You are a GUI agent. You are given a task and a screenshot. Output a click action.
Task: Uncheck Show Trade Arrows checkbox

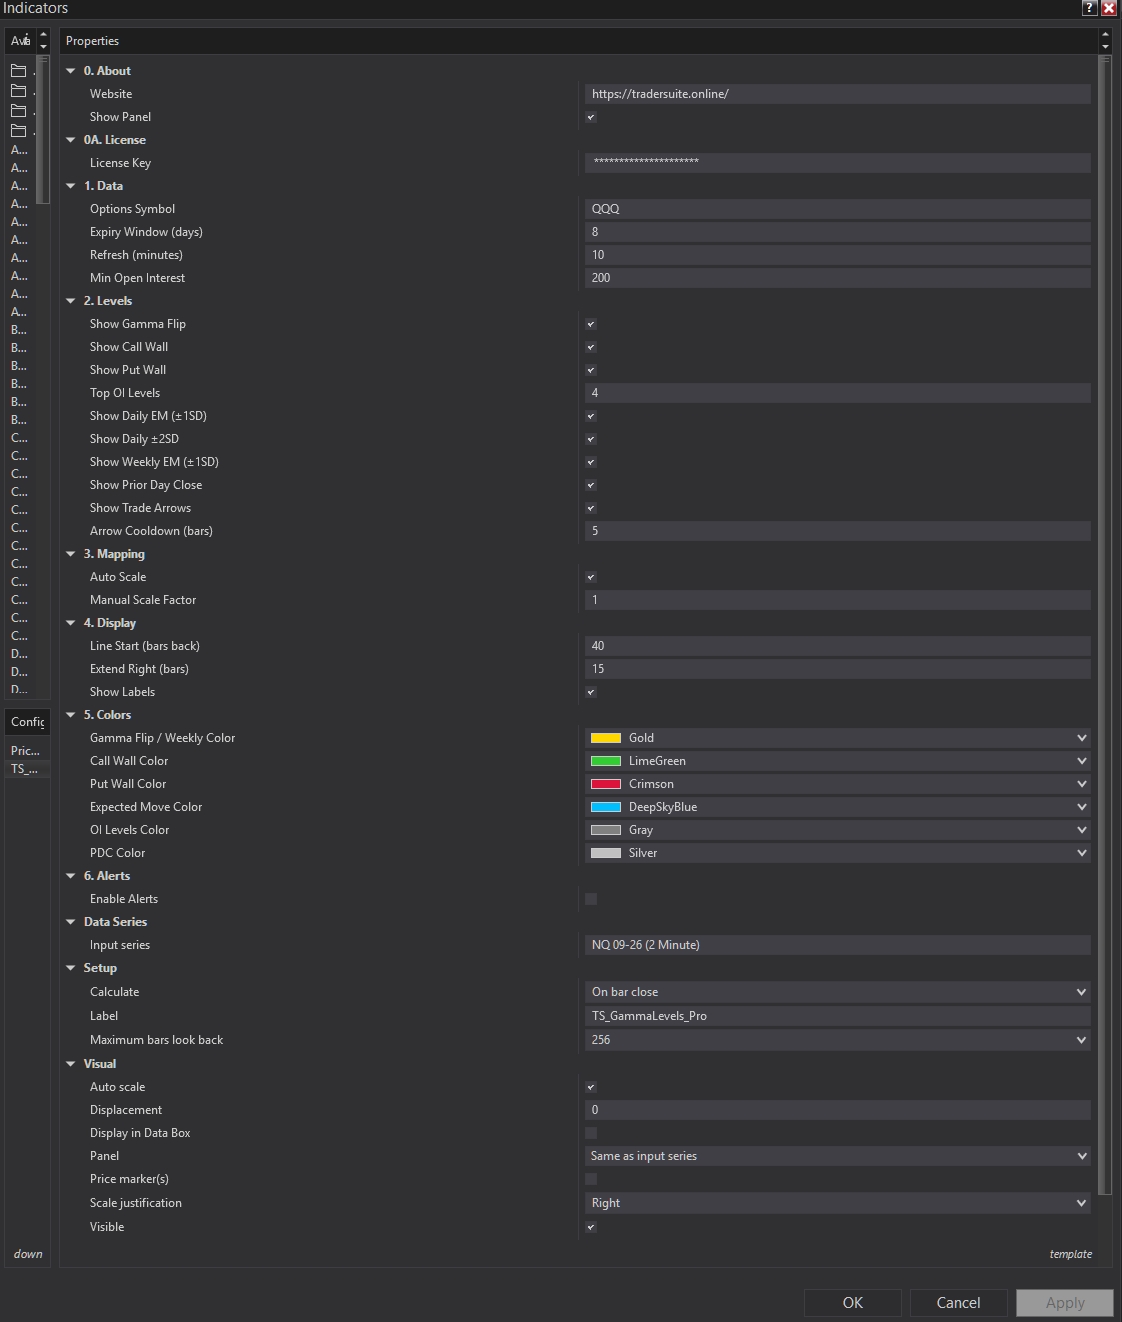[x=591, y=508]
